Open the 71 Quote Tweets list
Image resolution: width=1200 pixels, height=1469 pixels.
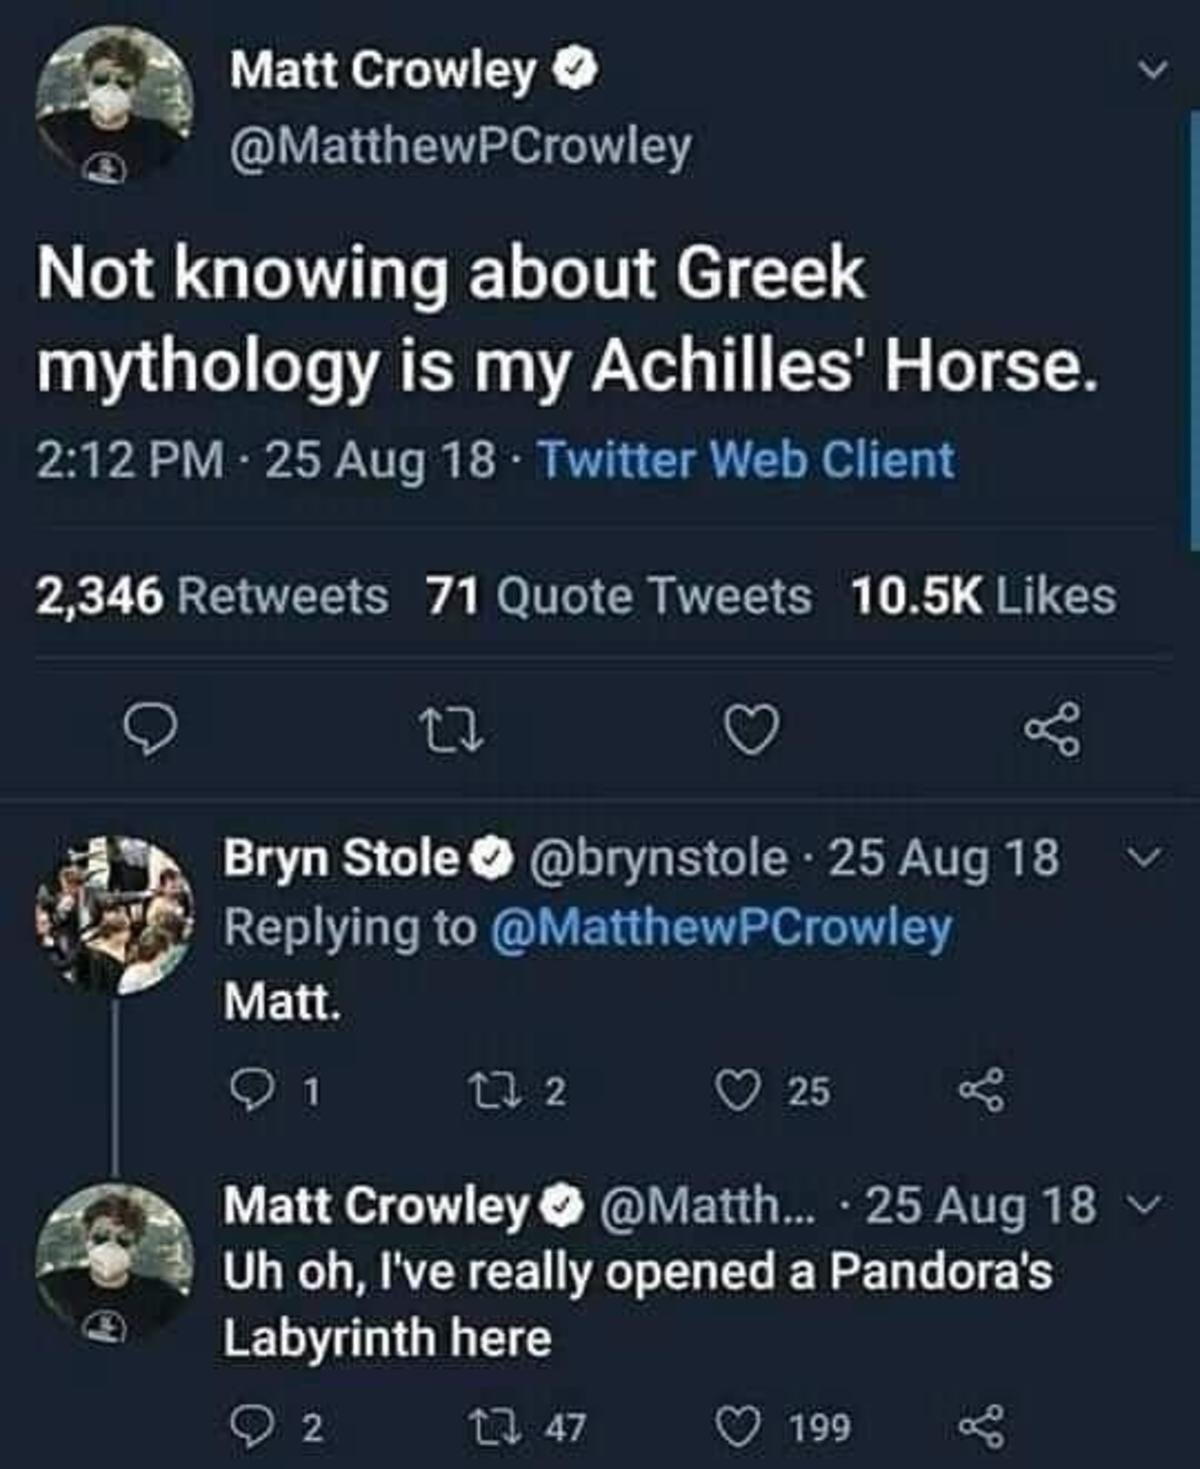coord(618,597)
